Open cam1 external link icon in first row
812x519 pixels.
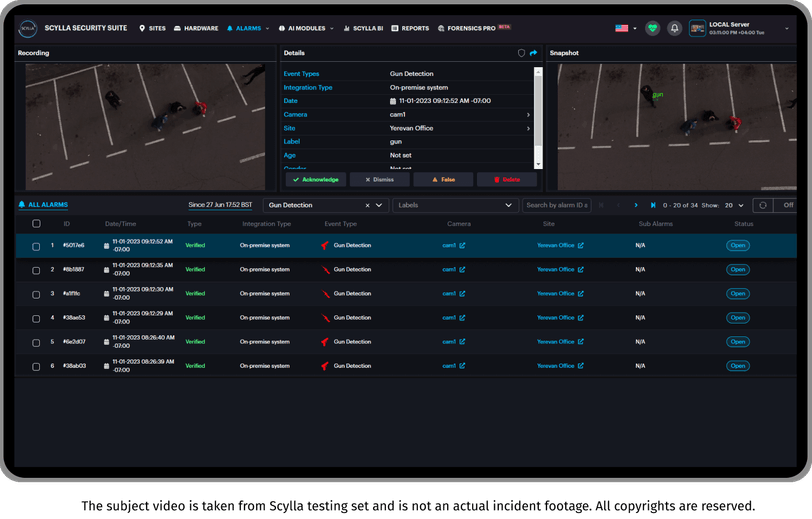462,246
